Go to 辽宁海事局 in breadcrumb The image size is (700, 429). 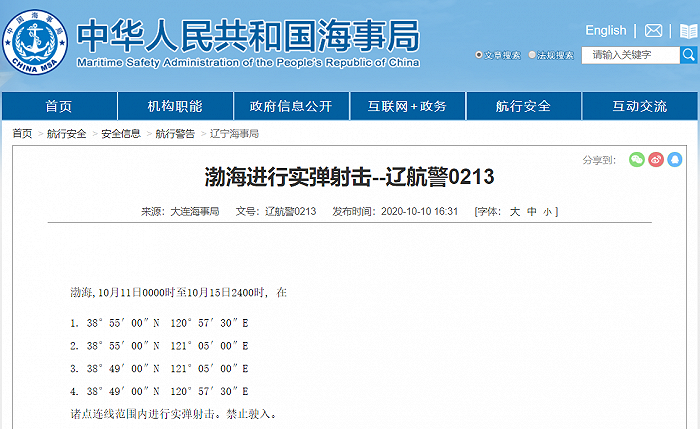pos(234,133)
